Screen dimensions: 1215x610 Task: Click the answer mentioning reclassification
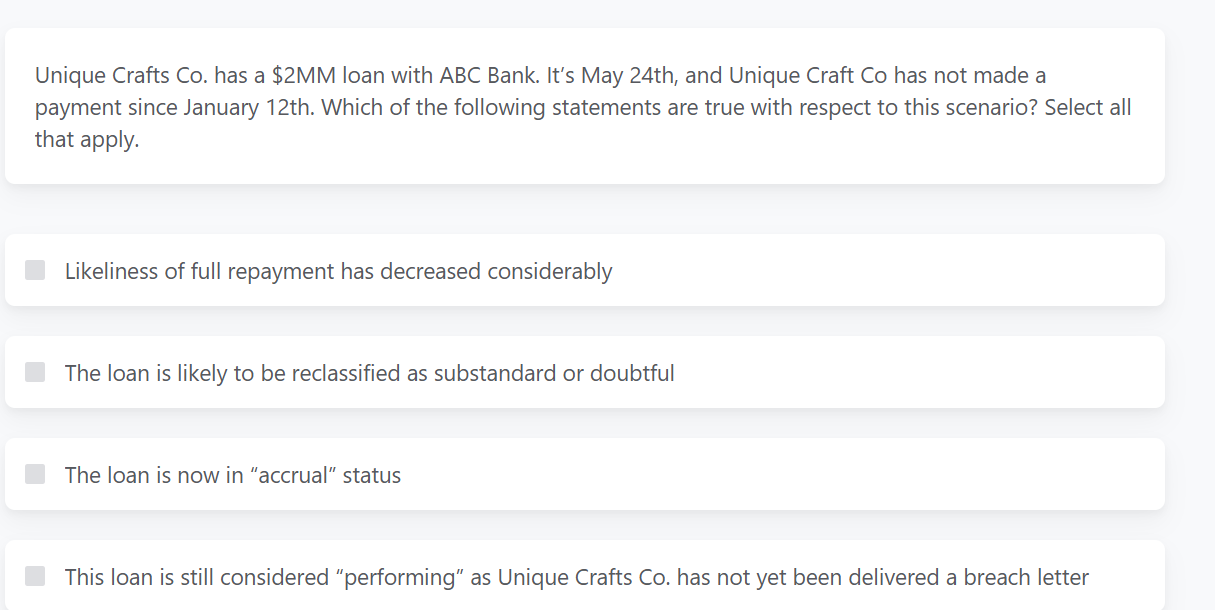coord(369,372)
